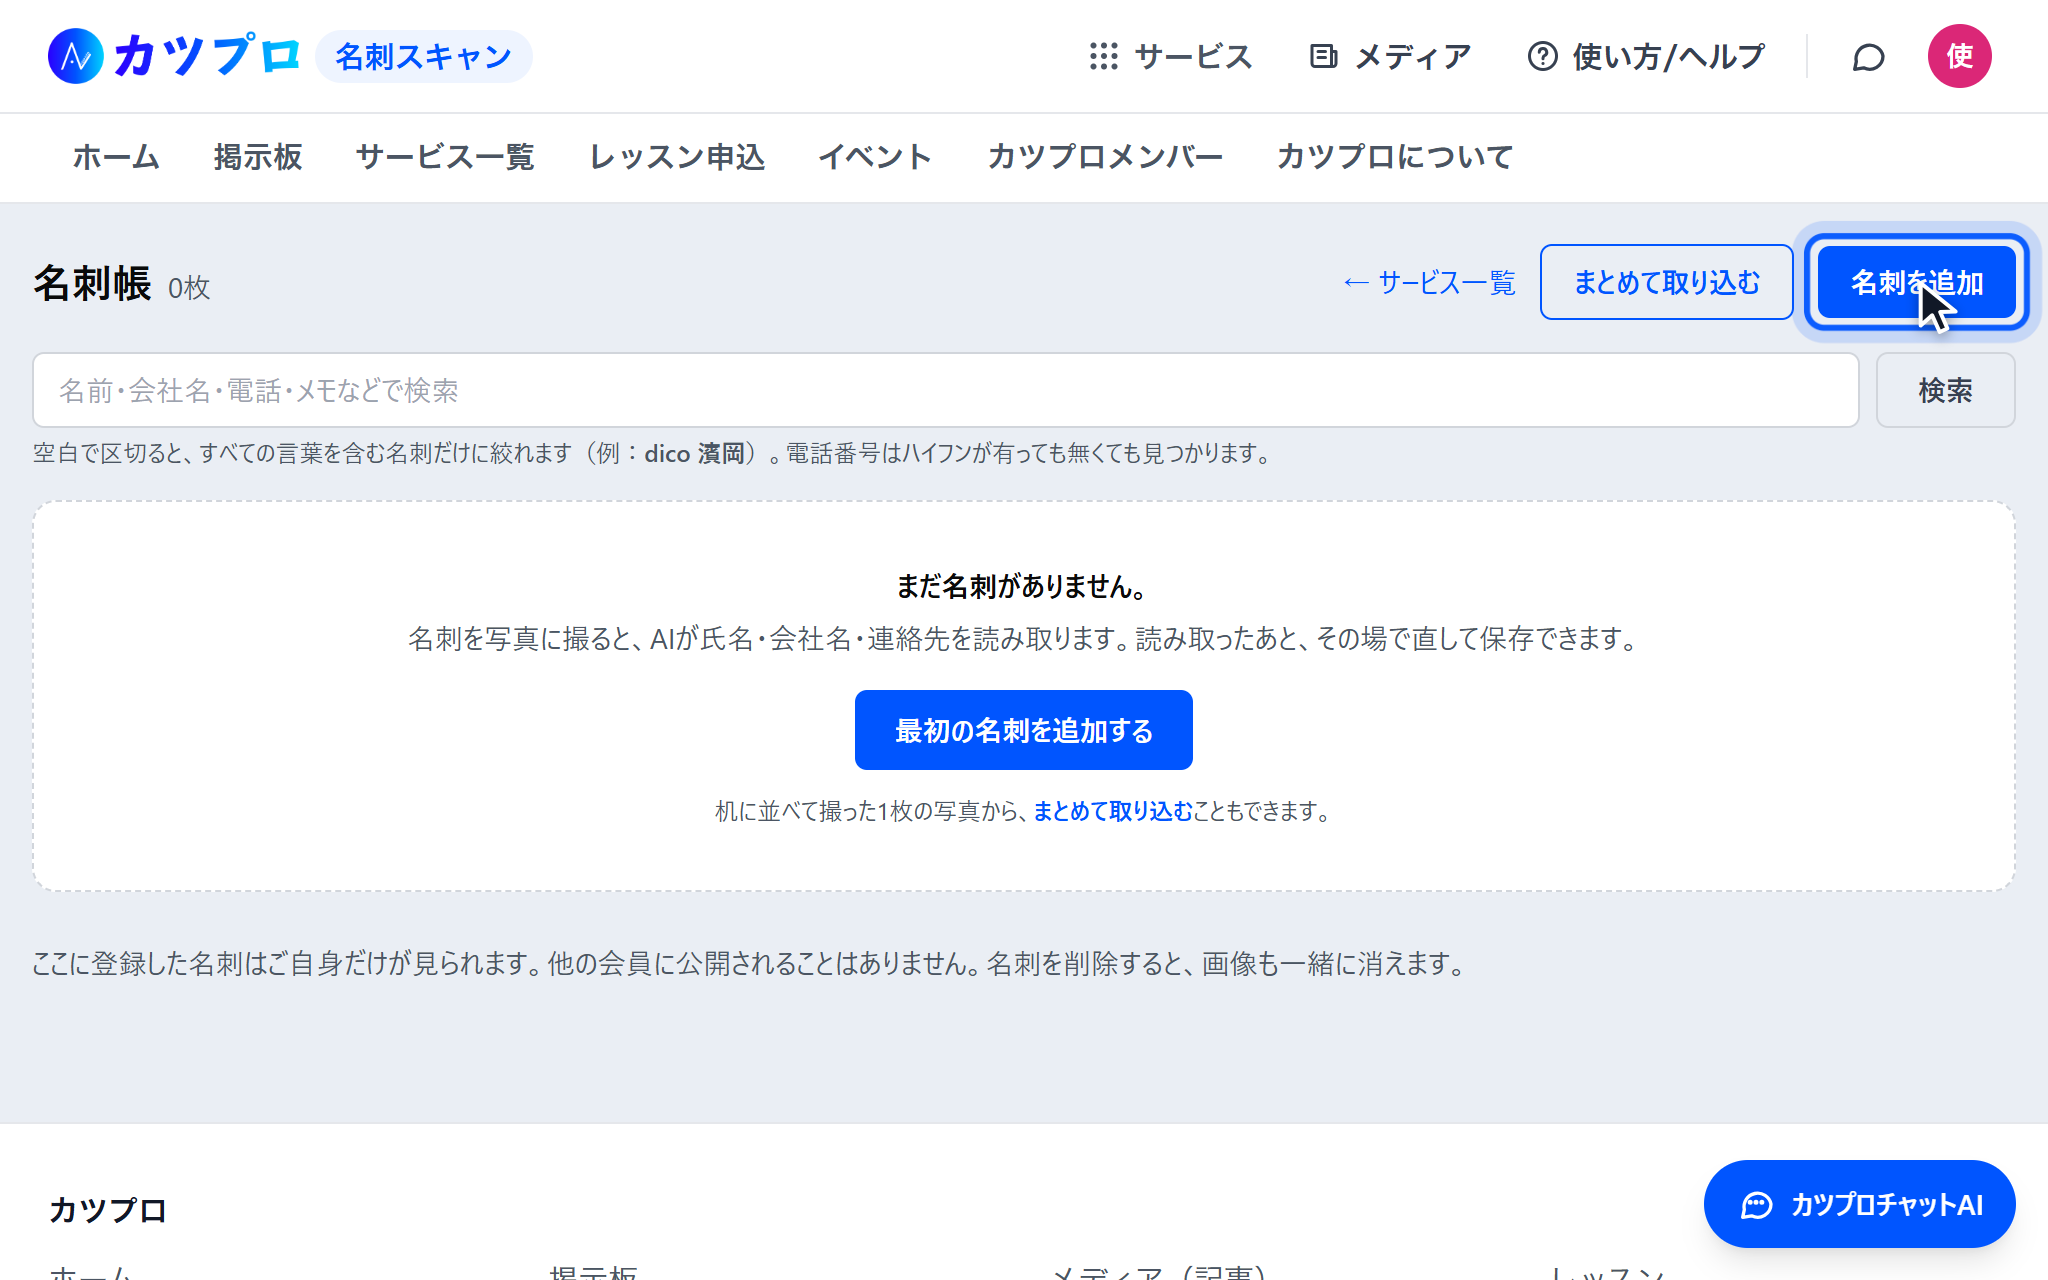This screenshot has height=1280, width=2048.
Task: Open the イベント nav item
Action: pos(875,157)
